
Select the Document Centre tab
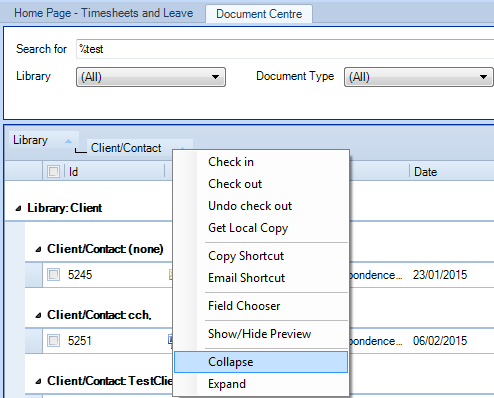[259, 14]
